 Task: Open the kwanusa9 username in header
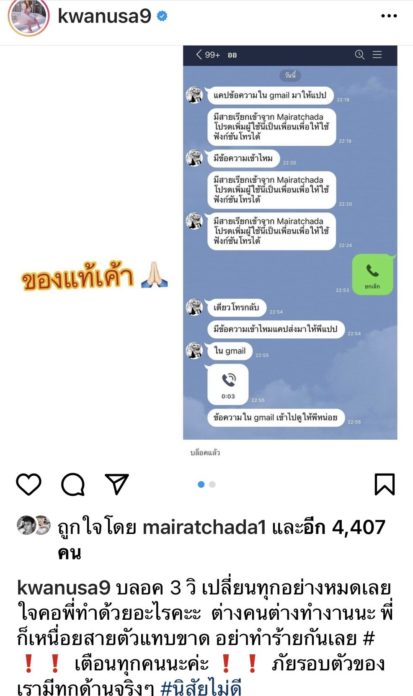coord(104,16)
